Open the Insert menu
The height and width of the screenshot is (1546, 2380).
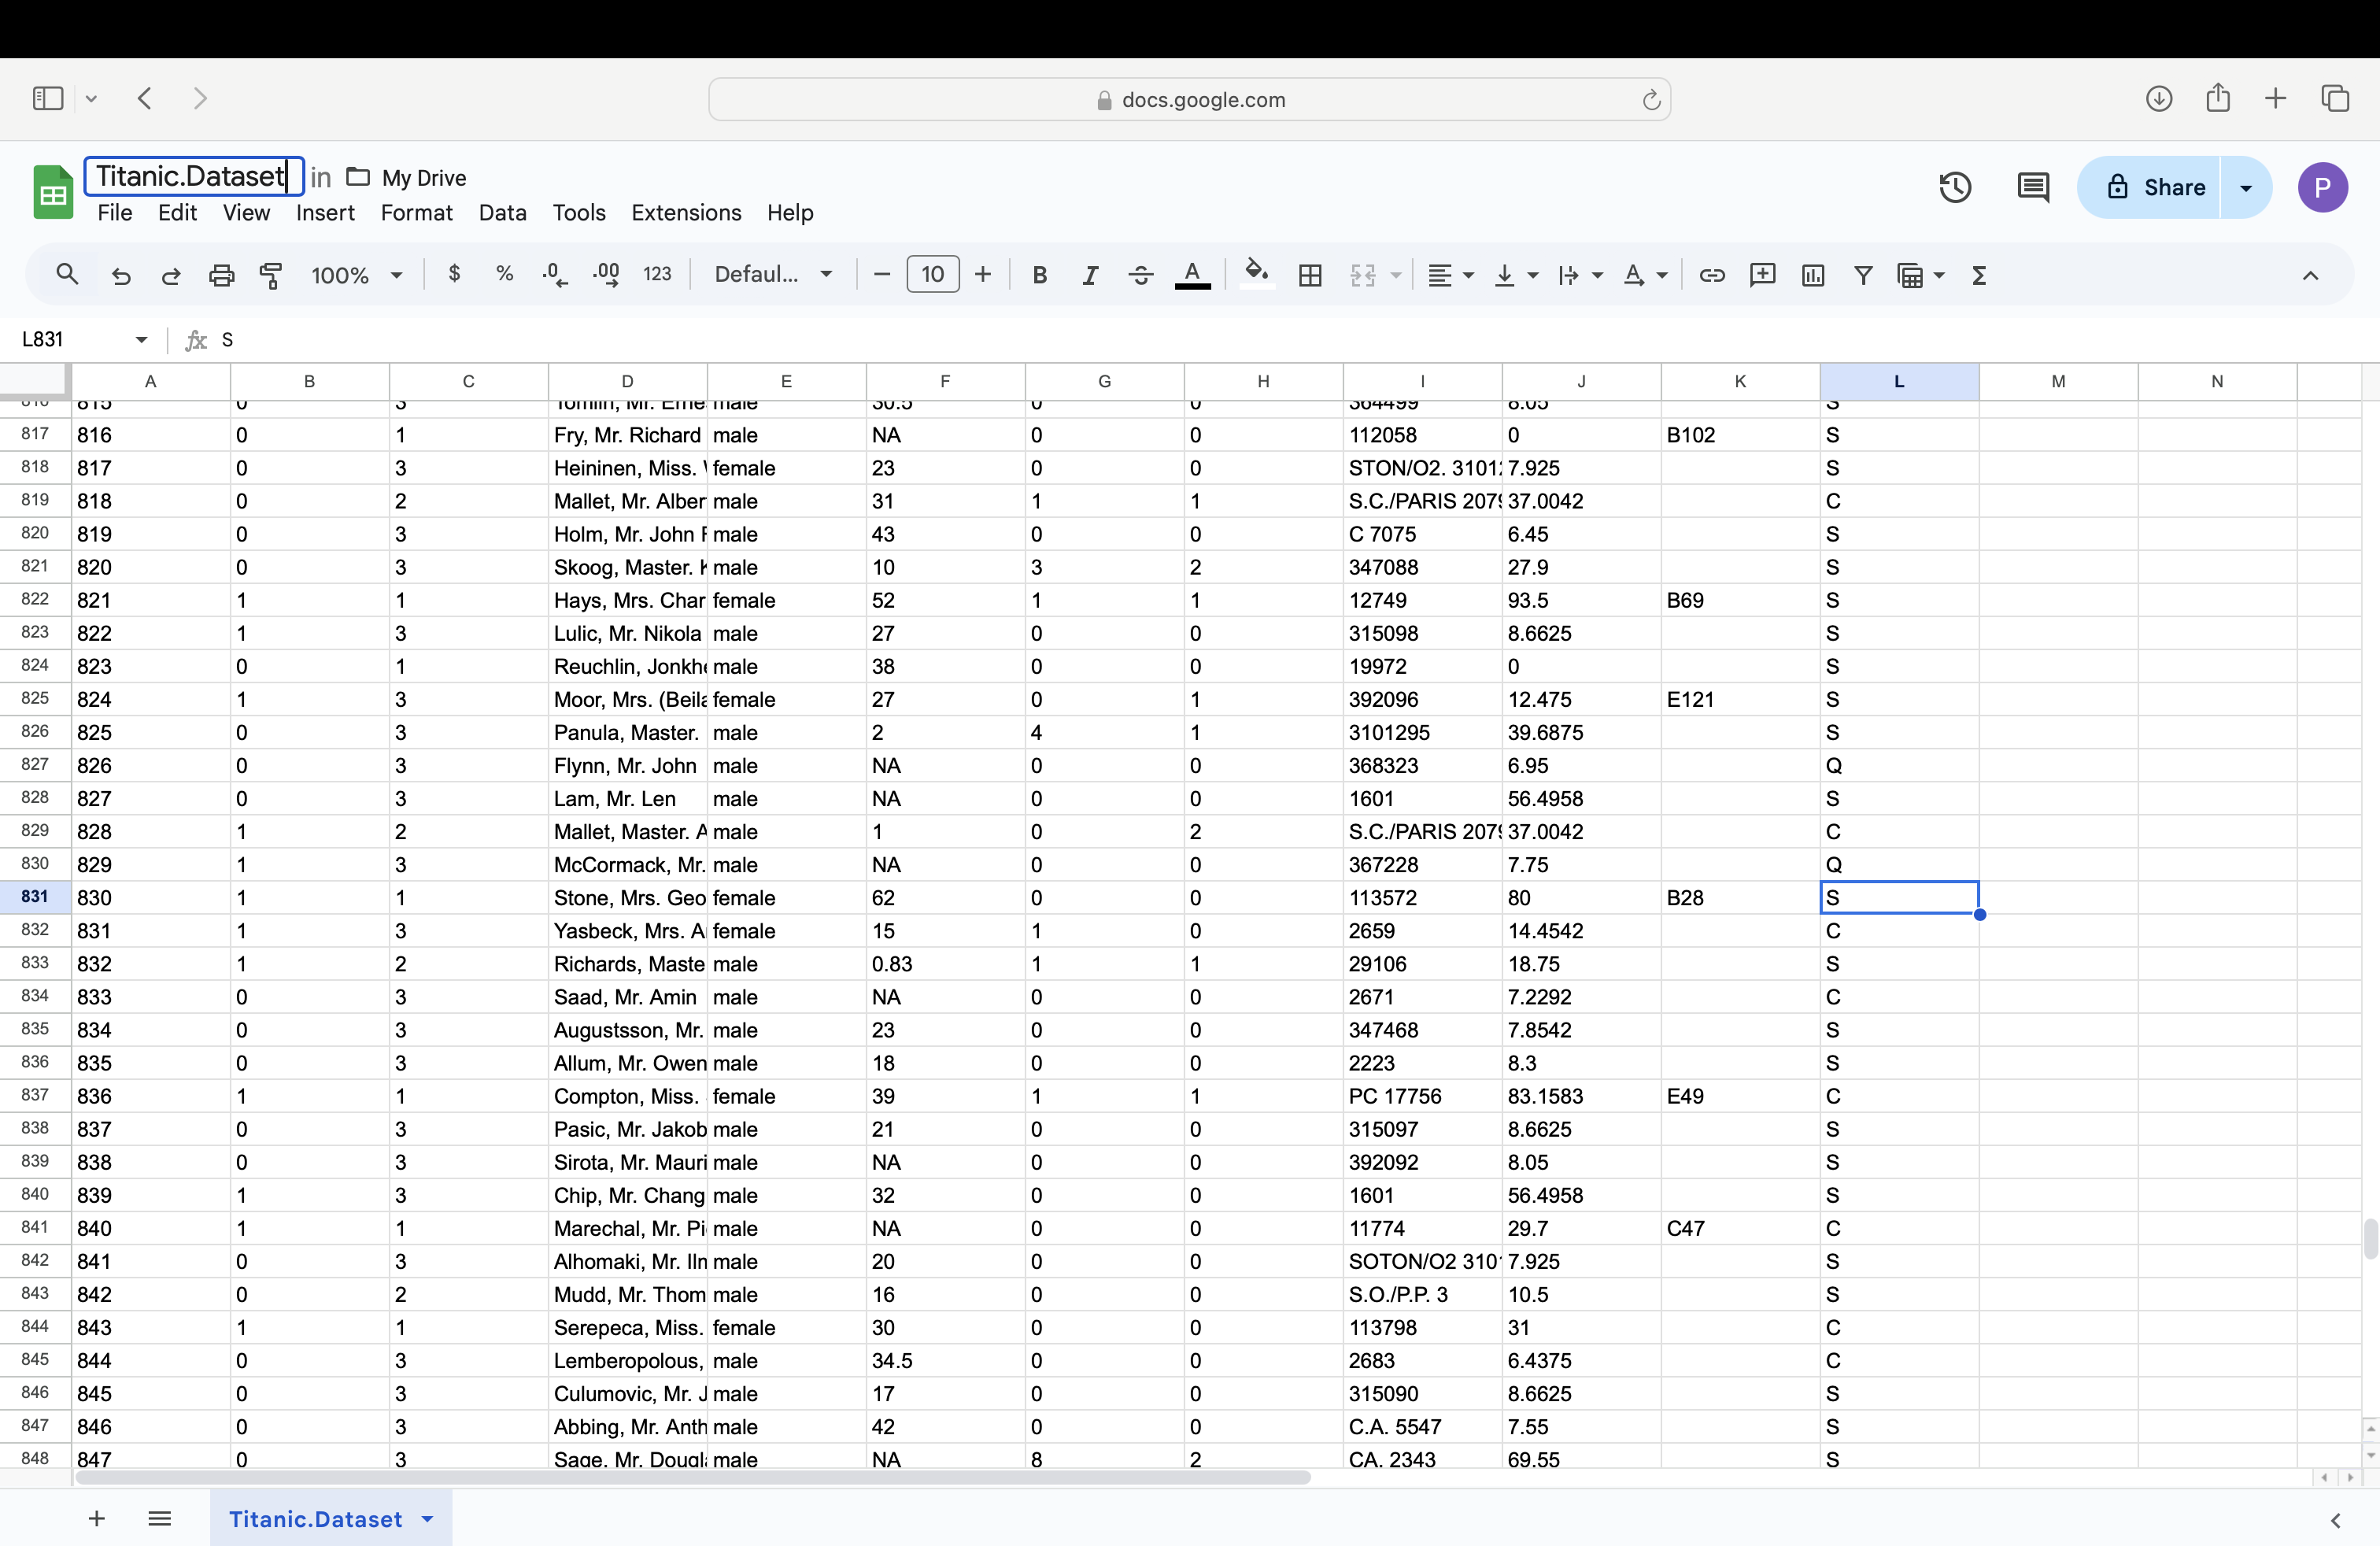[x=325, y=212]
